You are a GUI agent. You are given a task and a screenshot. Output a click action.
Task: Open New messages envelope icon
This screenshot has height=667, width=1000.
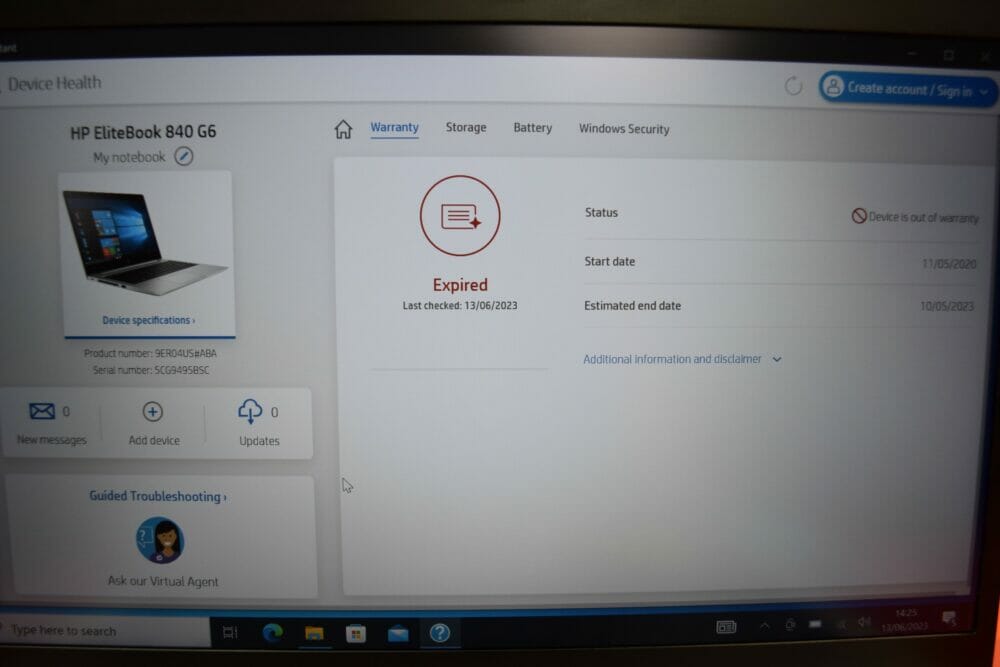point(42,411)
